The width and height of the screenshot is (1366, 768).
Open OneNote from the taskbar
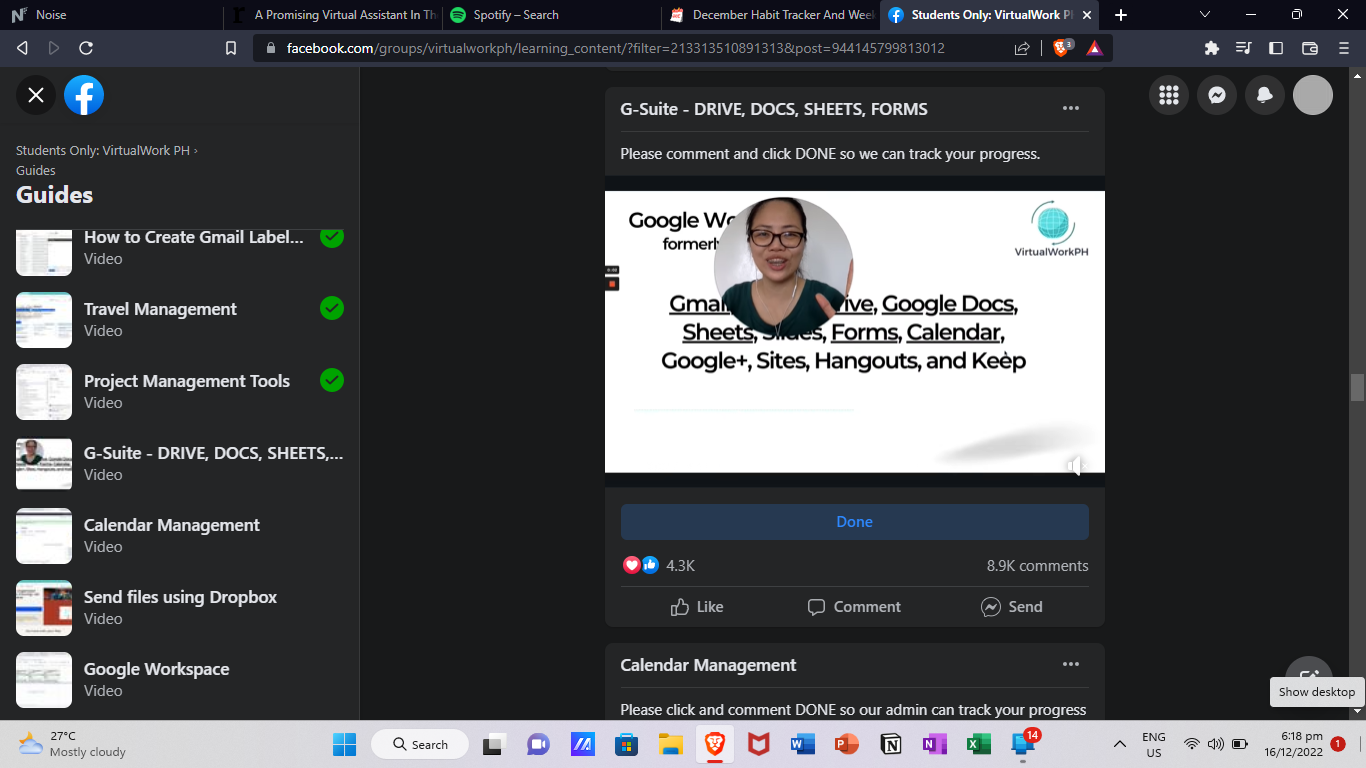click(934, 744)
